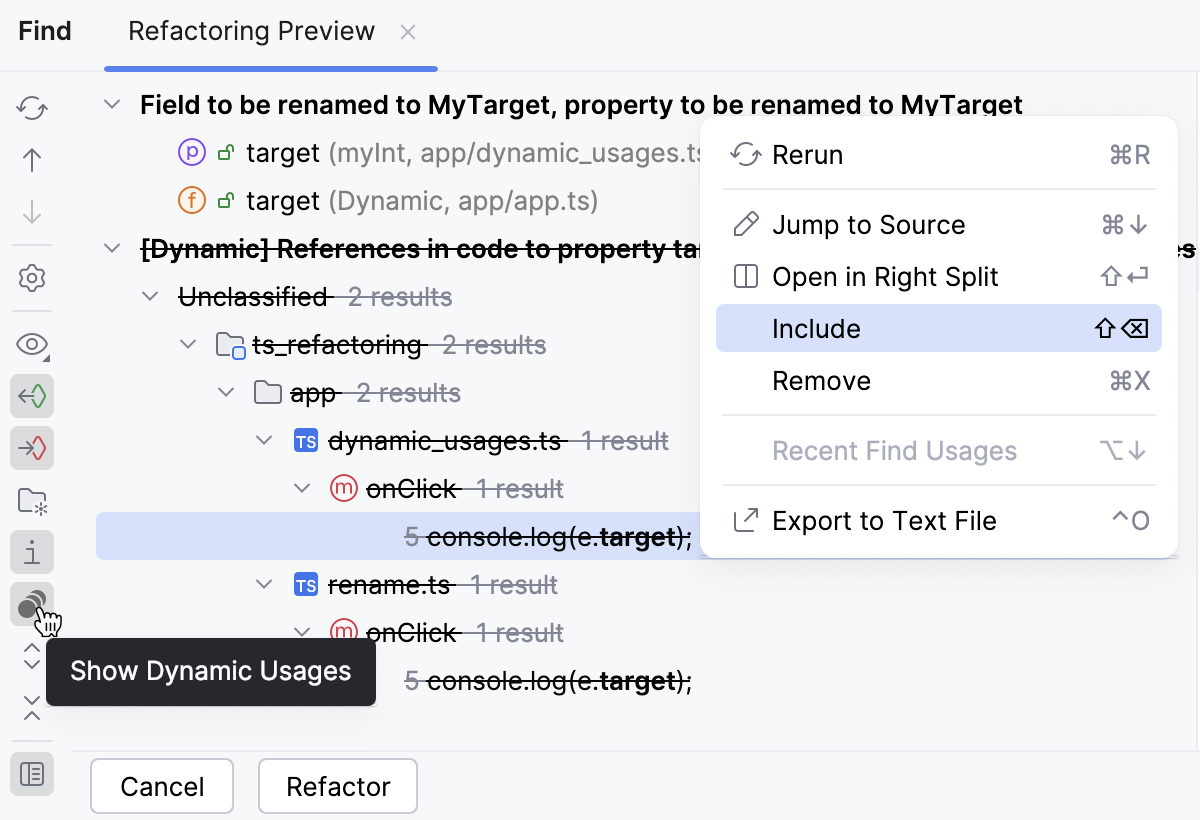Select Export to Text File menu entry

(884, 520)
